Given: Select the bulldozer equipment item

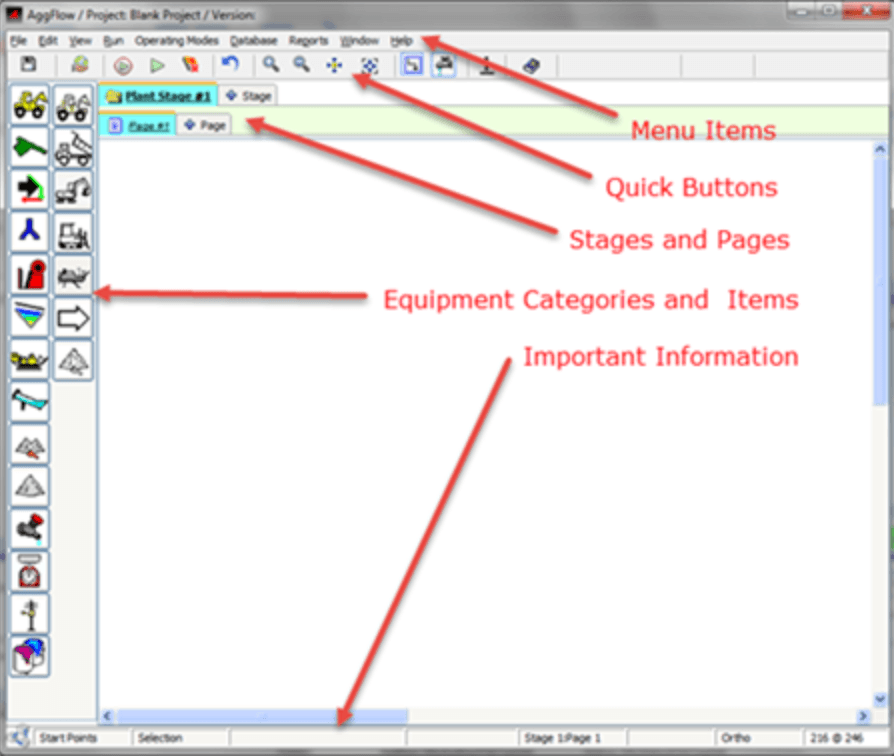Looking at the screenshot, I should [73, 233].
